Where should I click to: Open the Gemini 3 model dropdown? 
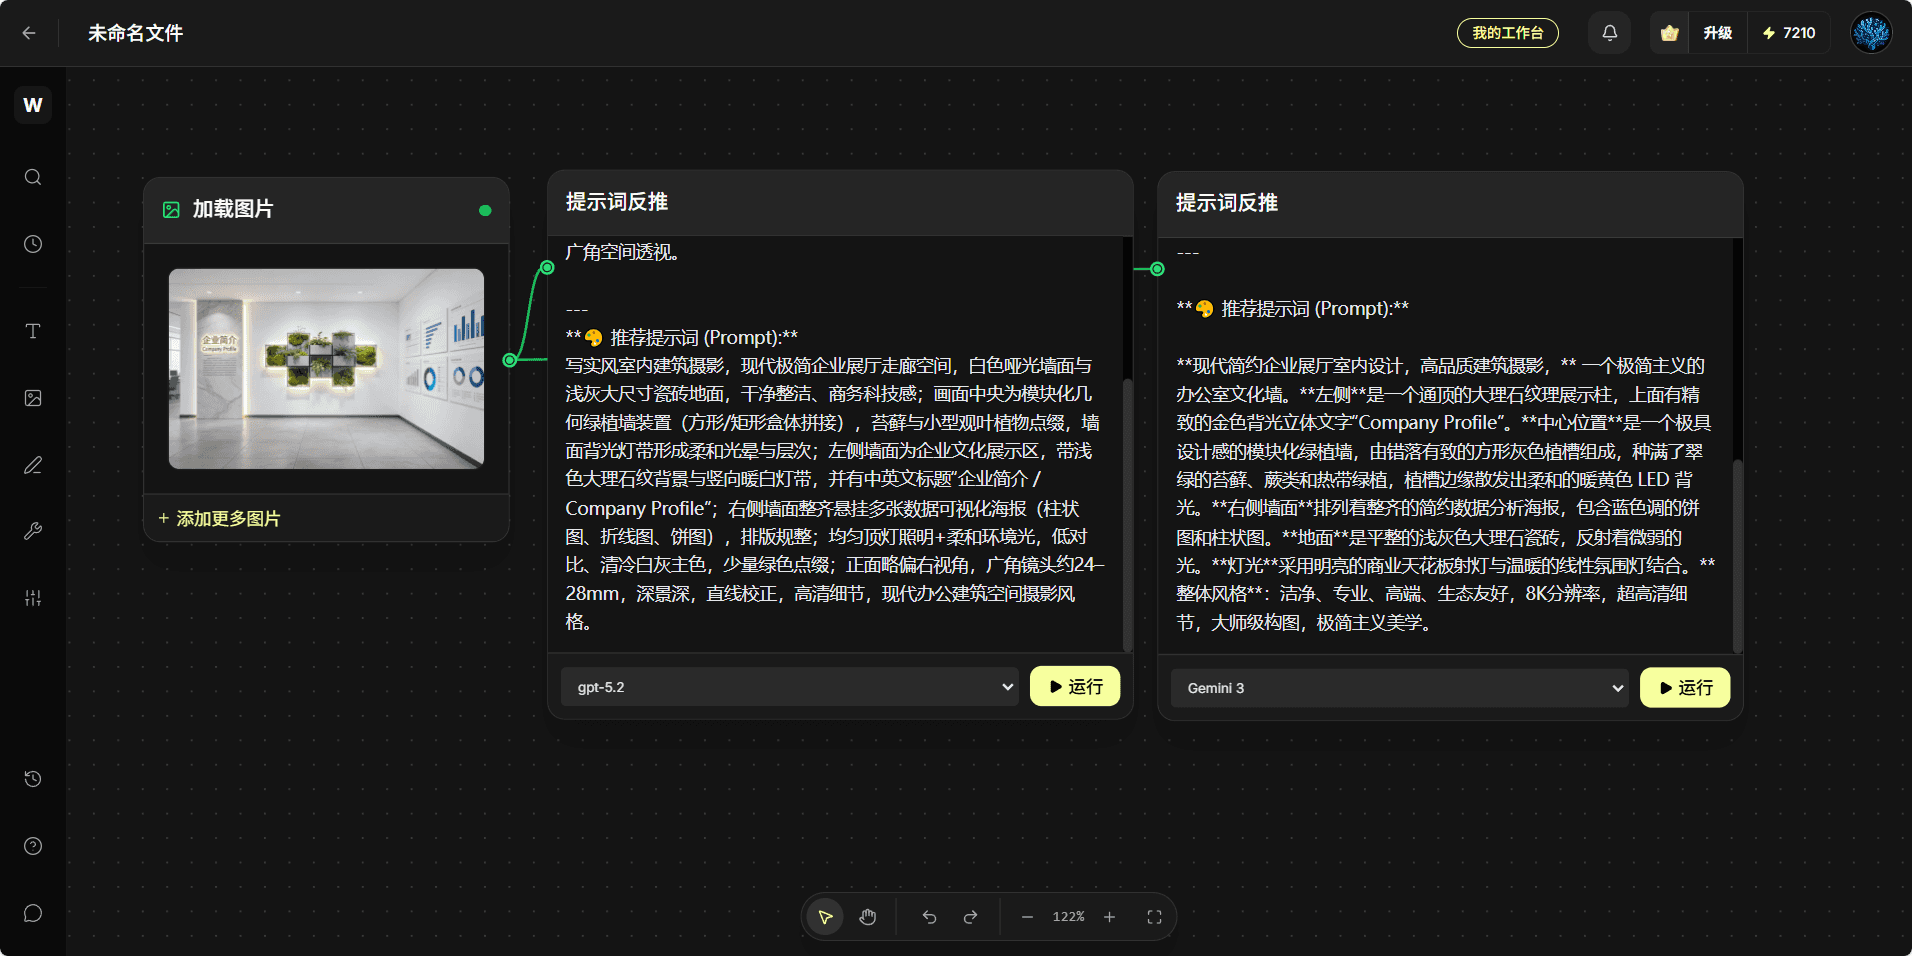click(x=1398, y=687)
